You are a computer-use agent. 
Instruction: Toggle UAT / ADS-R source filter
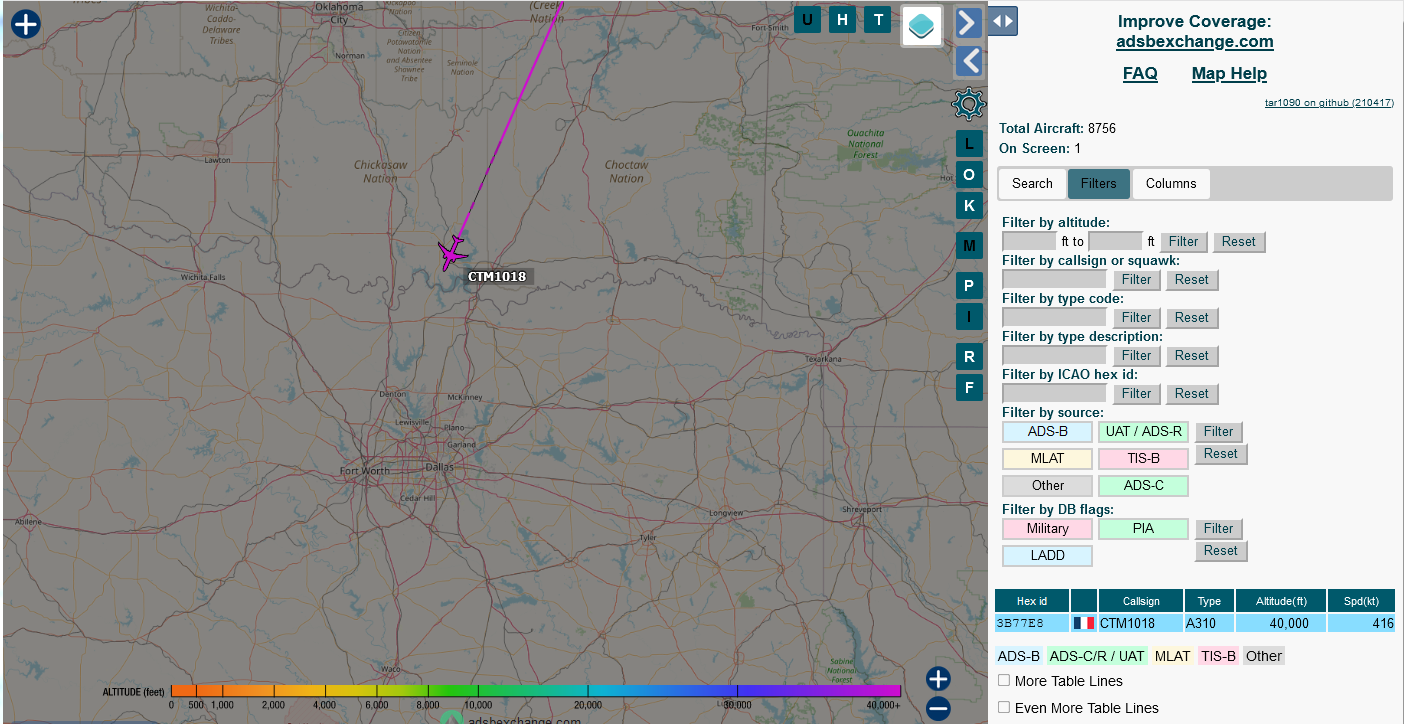pos(1144,432)
